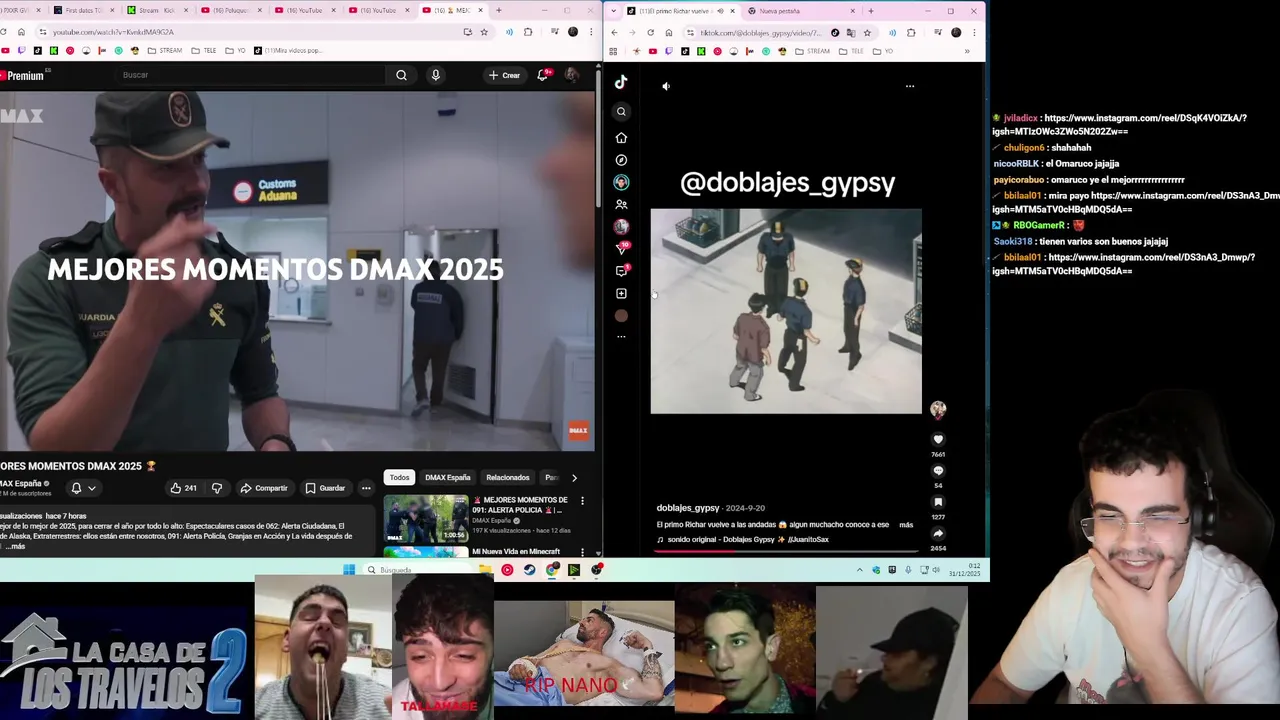Open TikTok video comments bubble
Image resolution: width=1280 pixels, height=720 pixels.
938,470
